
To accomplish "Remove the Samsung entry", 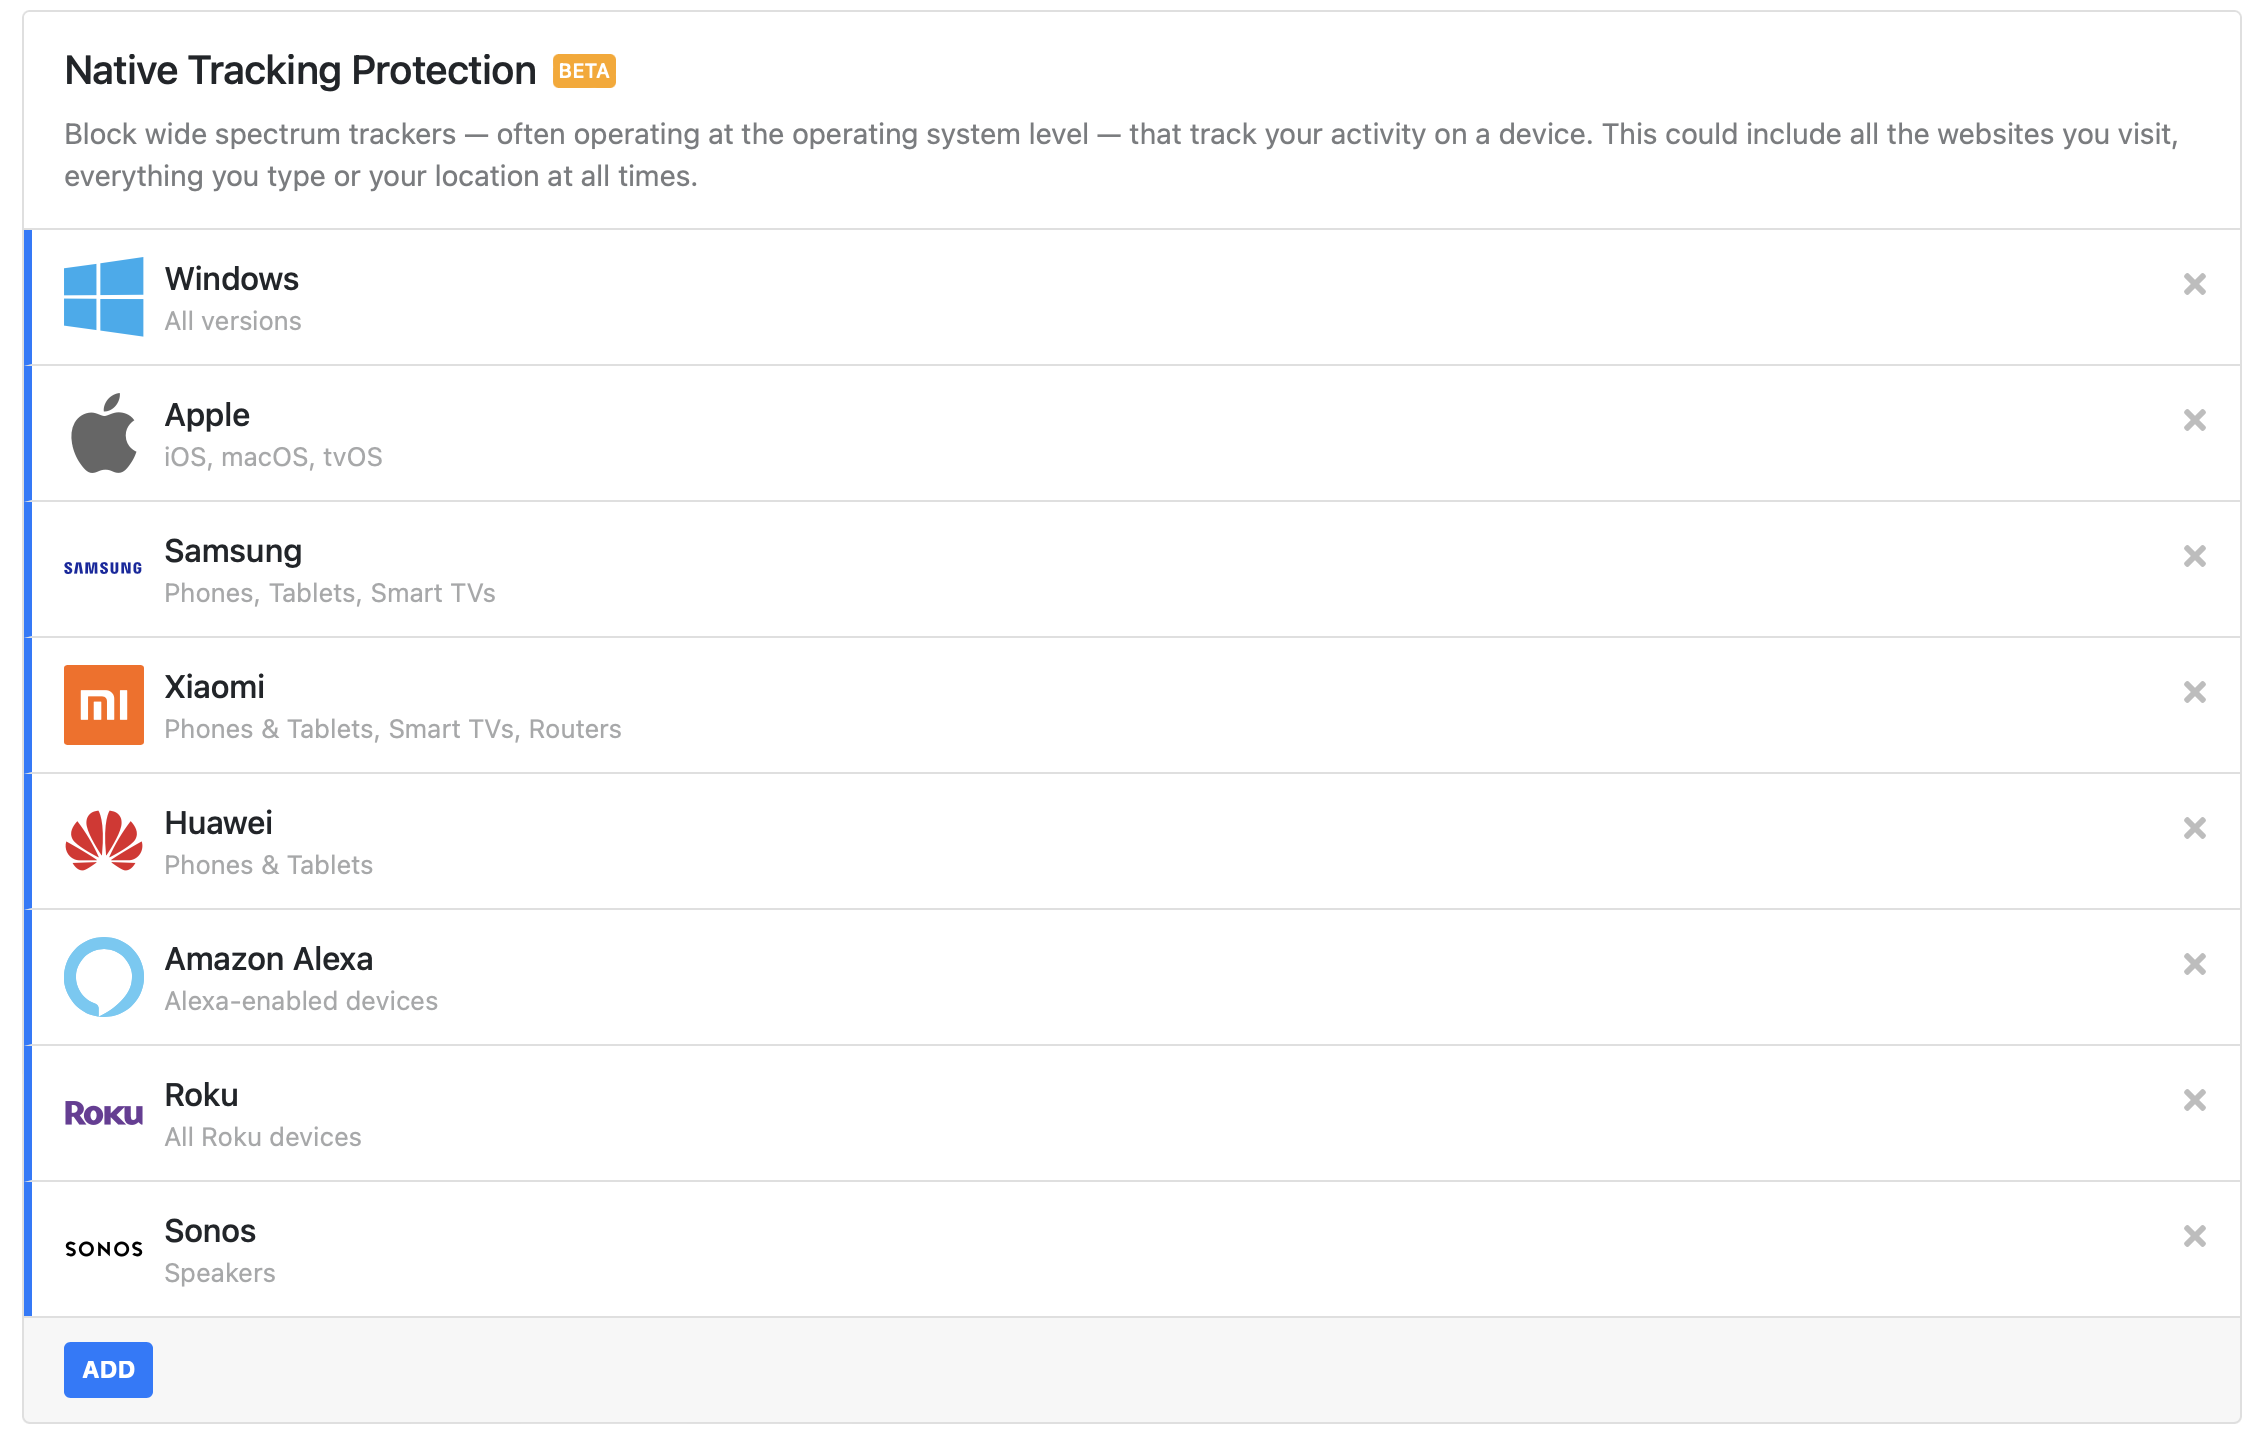I will pyautogui.click(x=2194, y=556).
